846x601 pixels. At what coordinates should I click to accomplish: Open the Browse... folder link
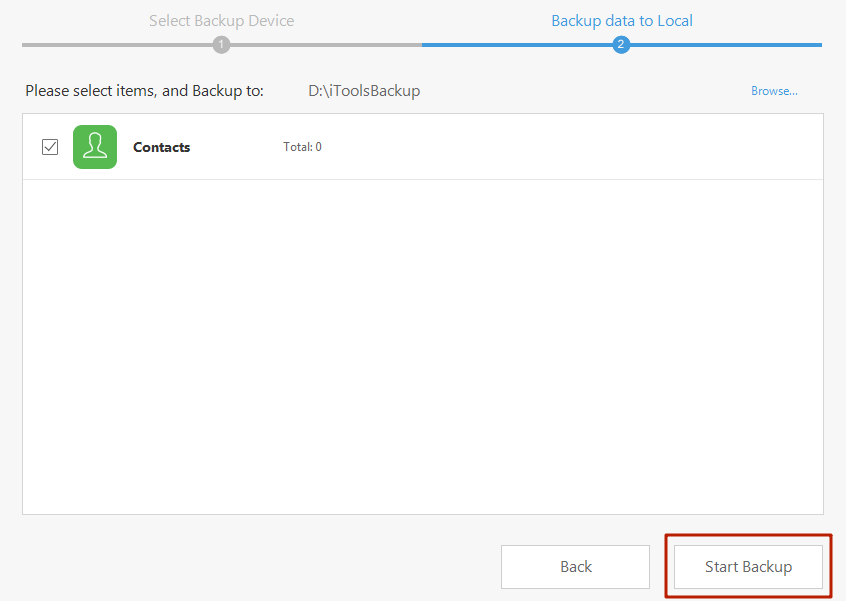(774, 91)
